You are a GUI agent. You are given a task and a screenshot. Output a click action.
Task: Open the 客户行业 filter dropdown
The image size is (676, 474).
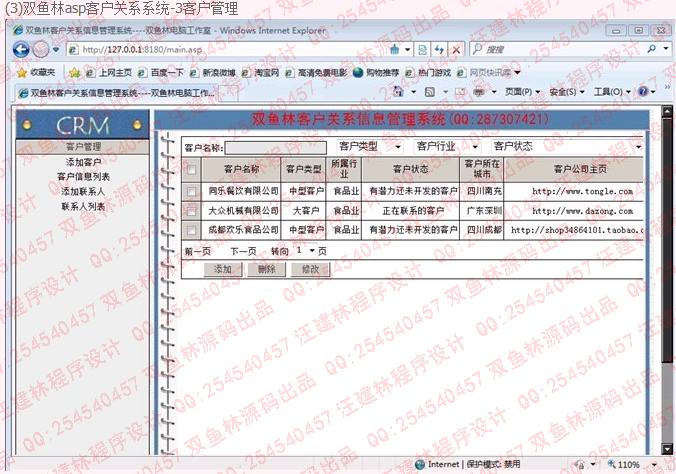click(448, 147)
